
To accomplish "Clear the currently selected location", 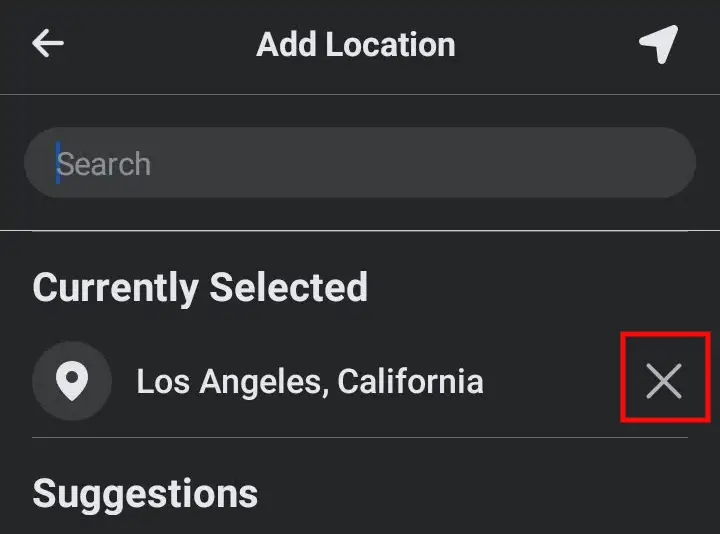I will (664, 381).
